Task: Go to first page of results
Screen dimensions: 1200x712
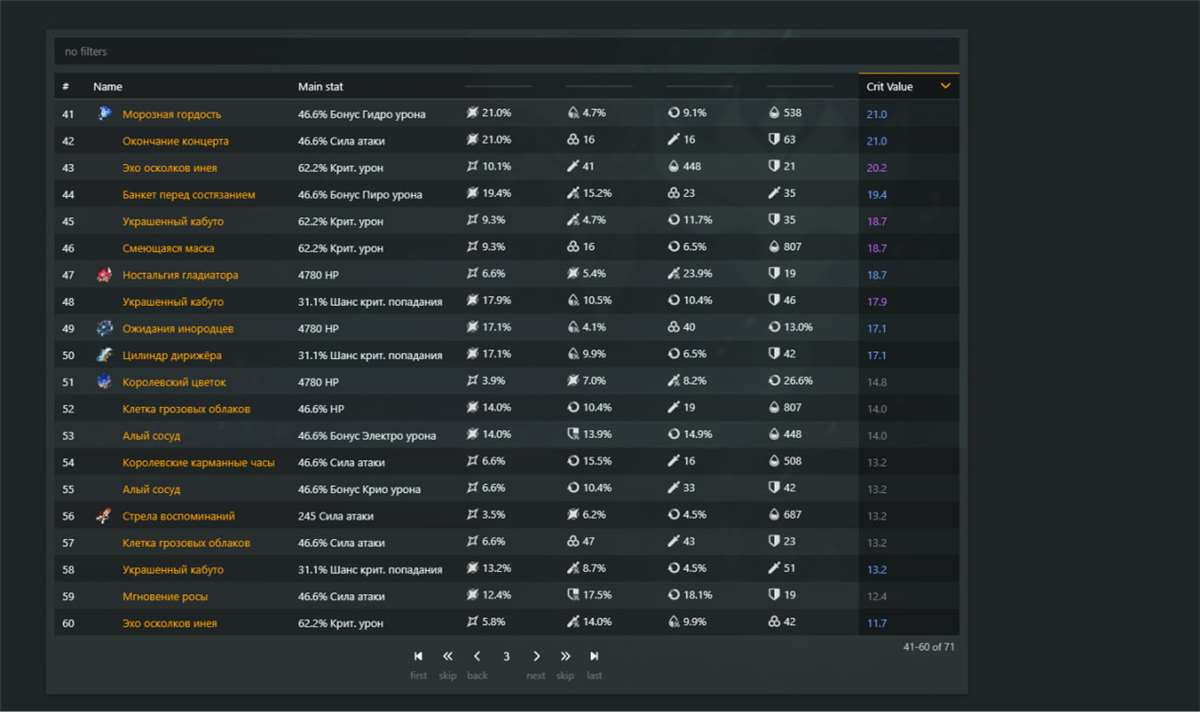Action: point(418,656)
